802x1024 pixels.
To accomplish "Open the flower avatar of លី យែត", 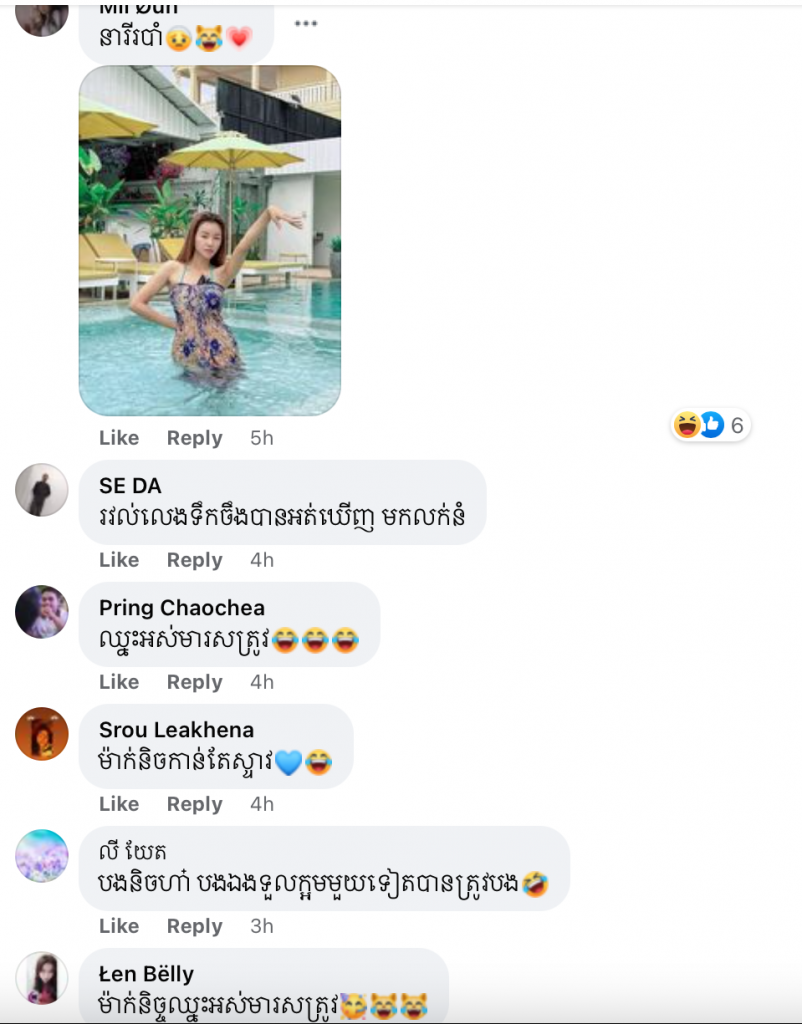I will pyautogui.click(x=42, y=856).
